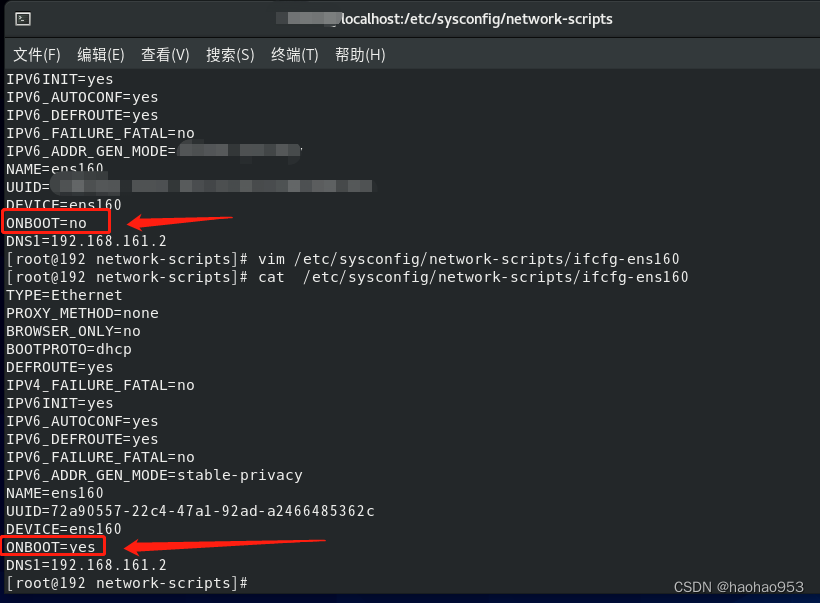Click the BOOTPROTO=dhcp line

[x=69, y=349]
